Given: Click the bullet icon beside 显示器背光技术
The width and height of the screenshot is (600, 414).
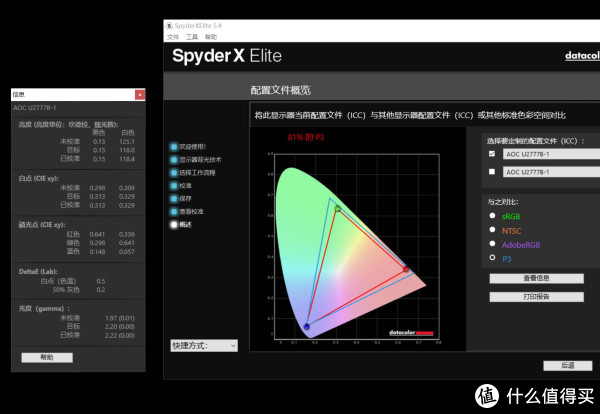Looking at the screenshot, I should point(174,160).
